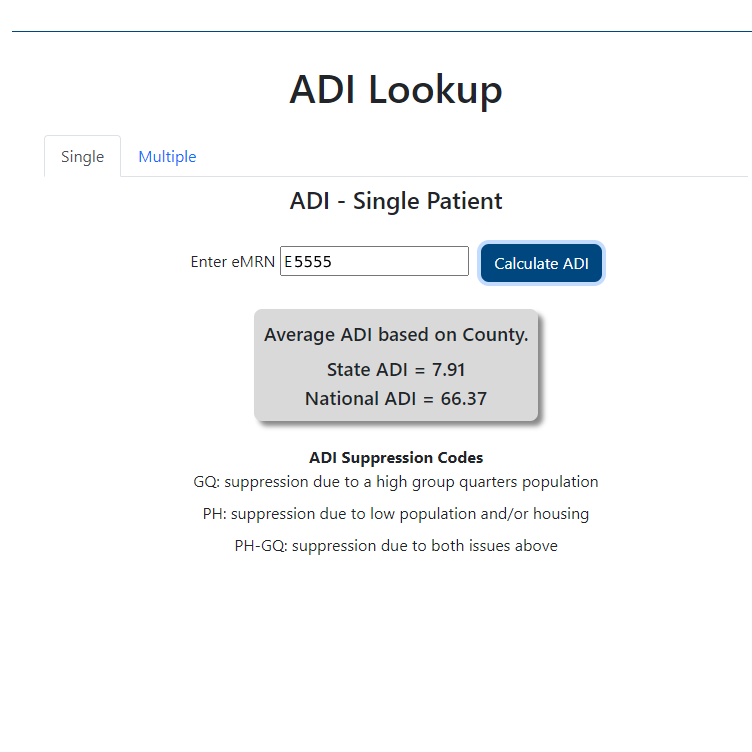Select the National ADI value 66.37
Viewport: 752px width, 752px height.
pos(464,399)
